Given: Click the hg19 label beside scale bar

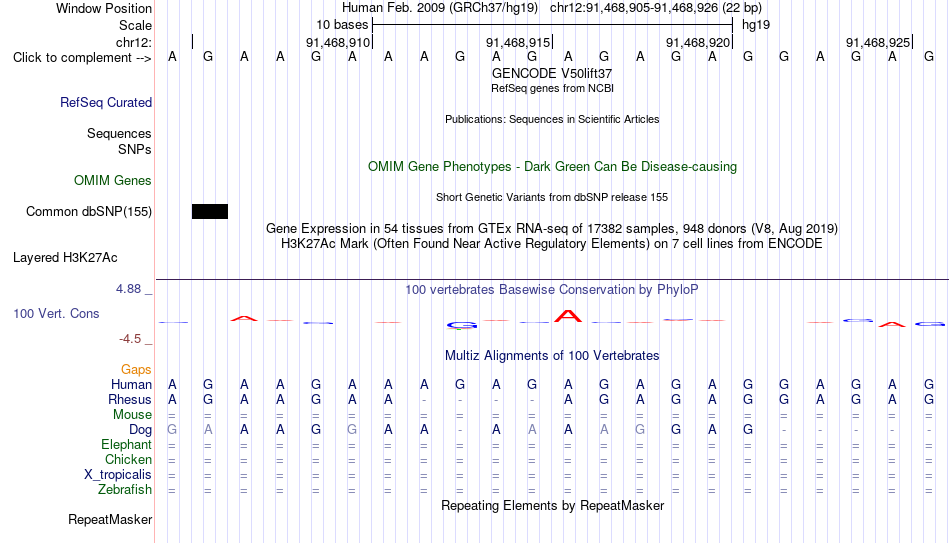Looking at the screenshot, I should pos(756,25).
